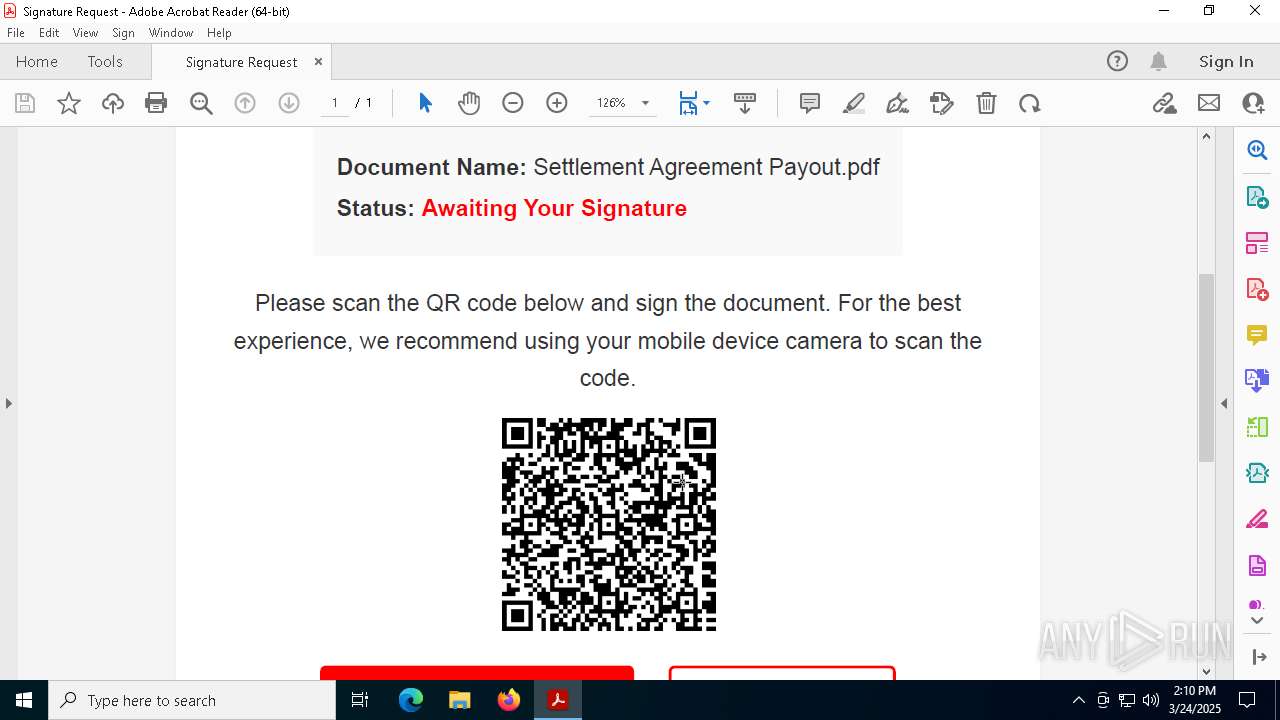This screenshot has height=720, width=1280.
Task: Zoom out with the minus icon
Action: click(x=513, y=103)
